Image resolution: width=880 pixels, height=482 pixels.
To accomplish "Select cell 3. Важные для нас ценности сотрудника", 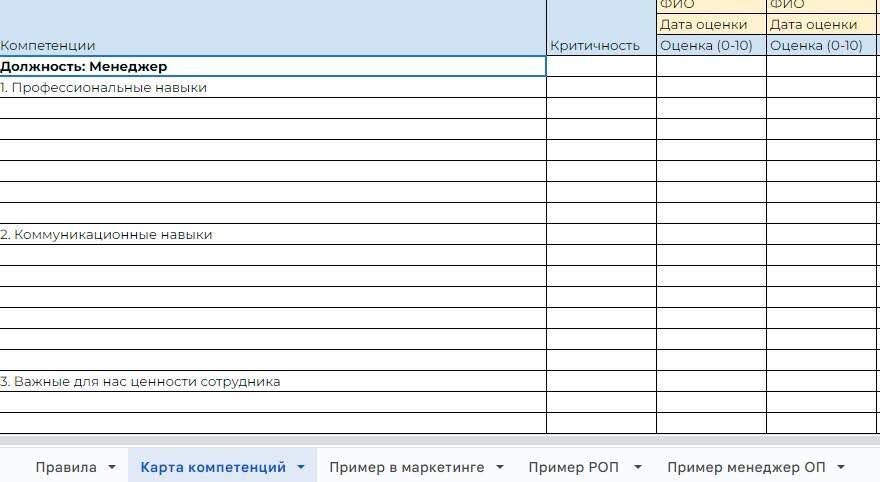I will click(x=273, y=382).
